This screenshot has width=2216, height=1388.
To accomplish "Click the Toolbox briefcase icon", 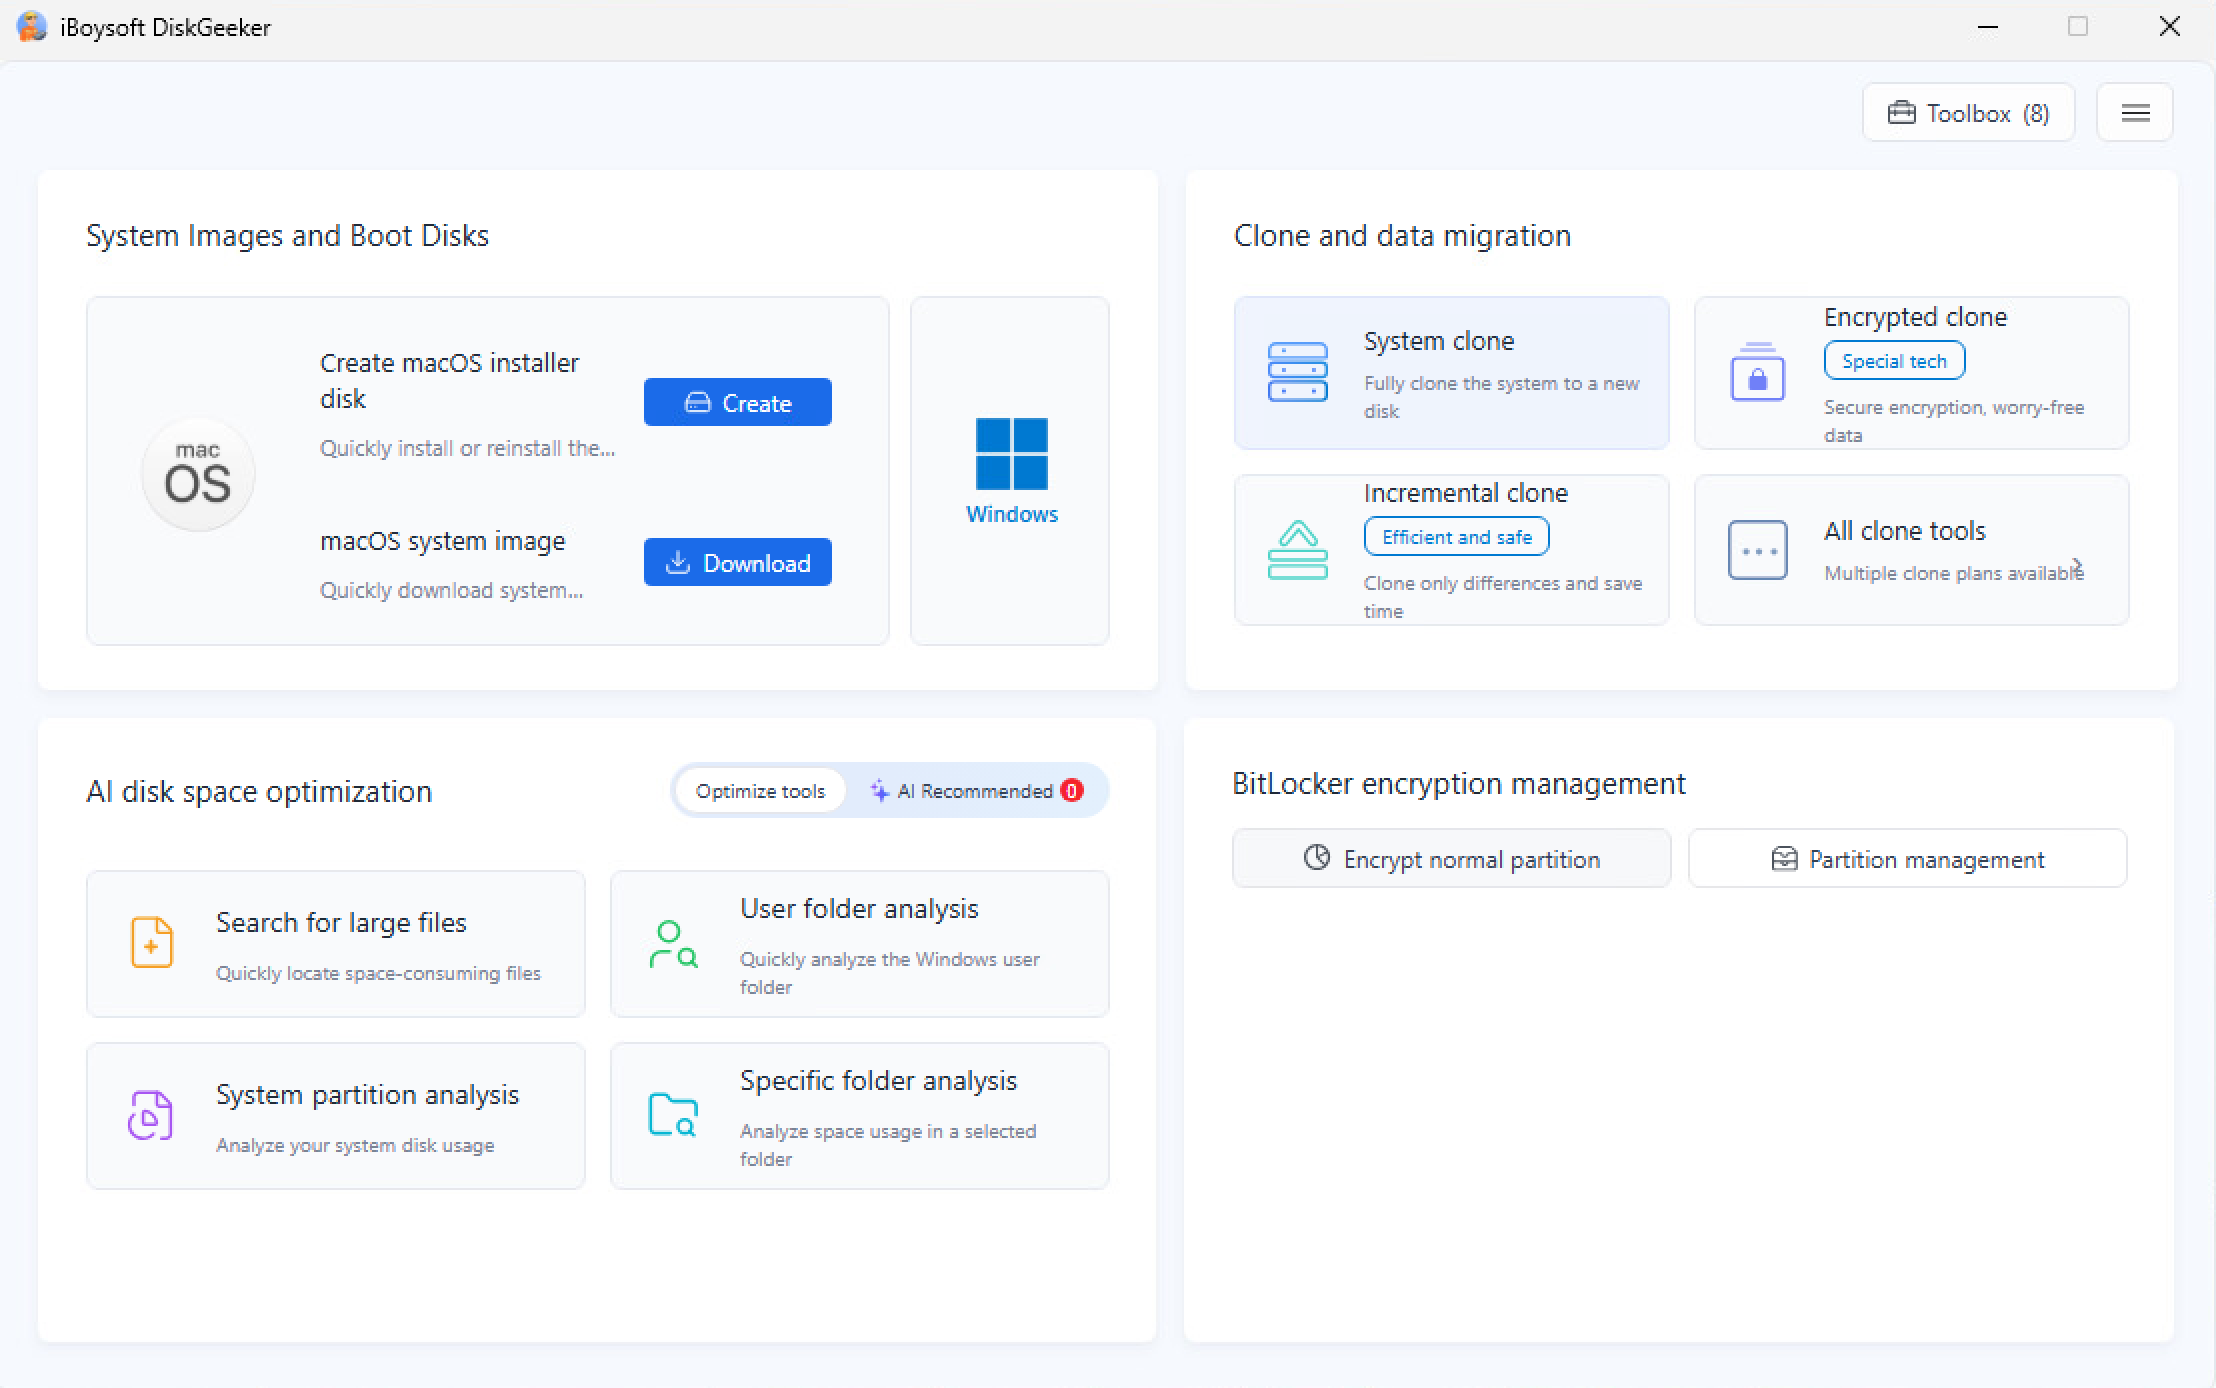I will pos(1901,113).
